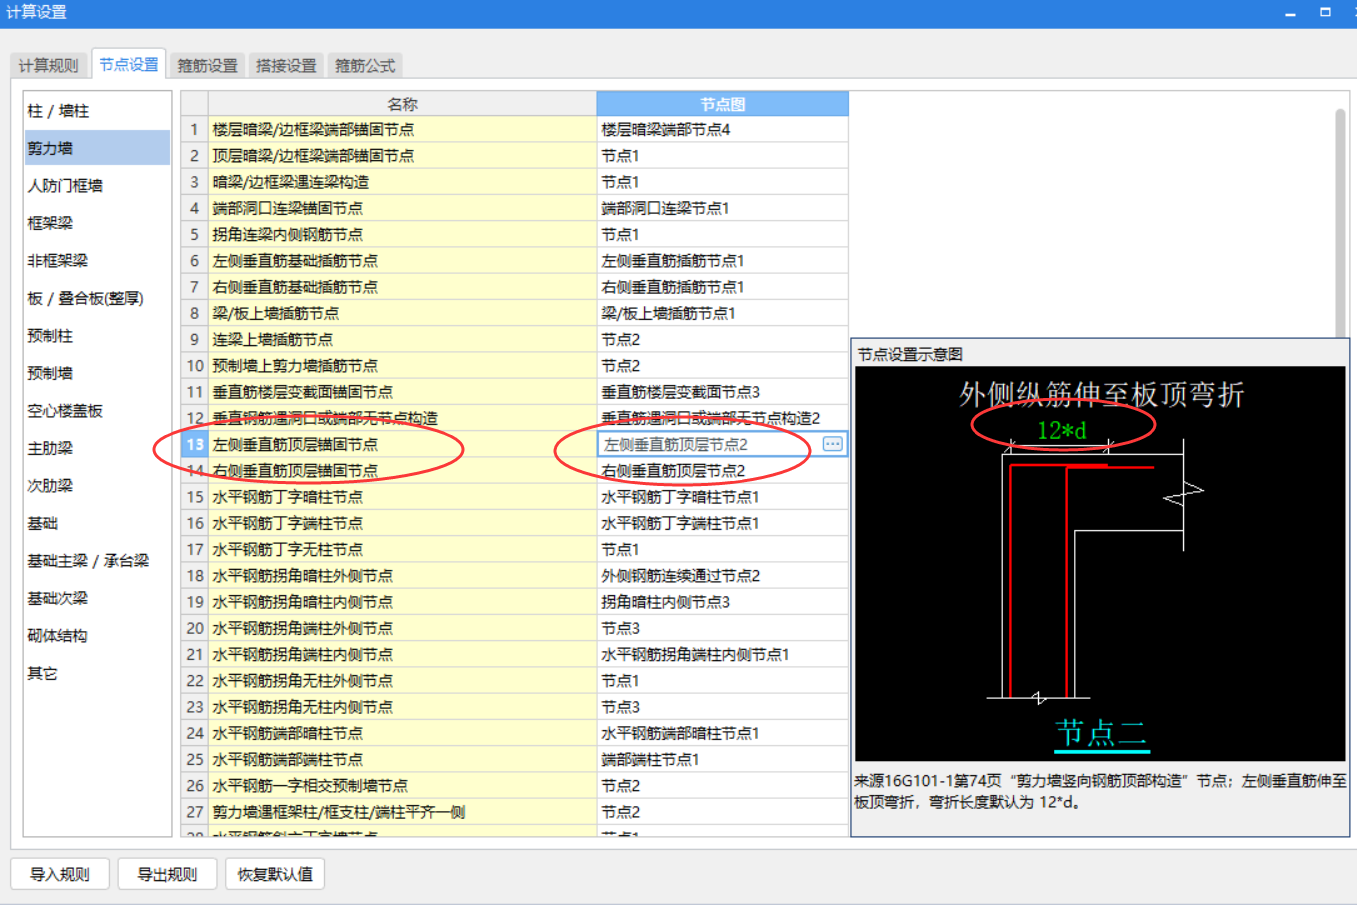Select row 暗梁/边框梁遇连梁构造
The image size is (1357, 905).
402,182
